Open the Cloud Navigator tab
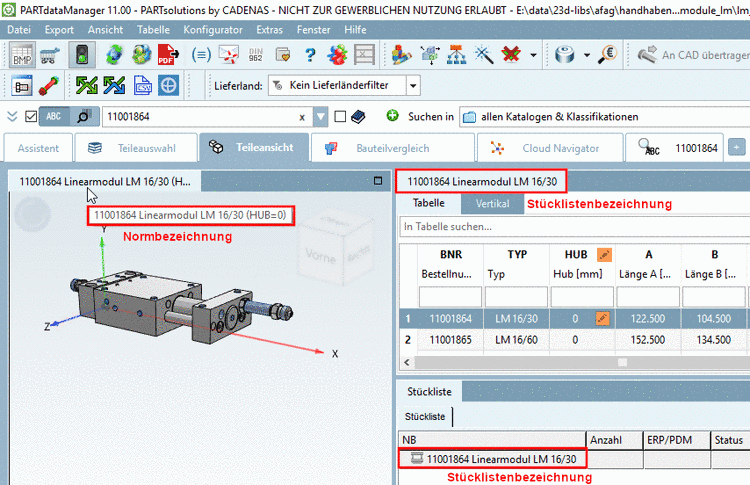This screenshot has width=750, height=485. click(x=550, y=148)
